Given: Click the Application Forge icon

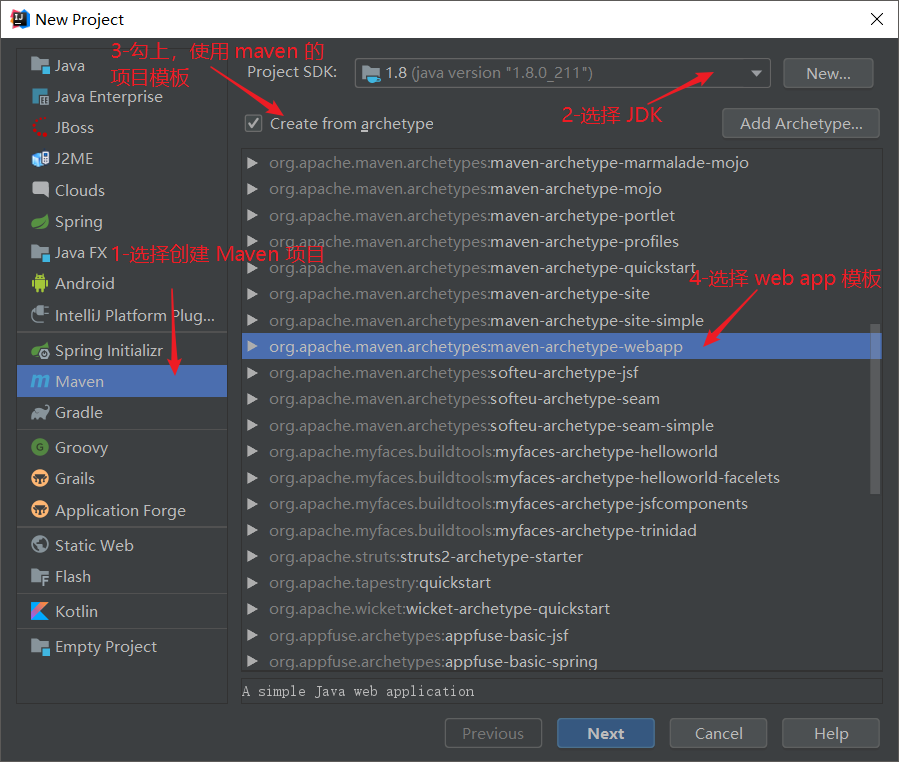Looking at the screenshot, I should pos(40,510).
